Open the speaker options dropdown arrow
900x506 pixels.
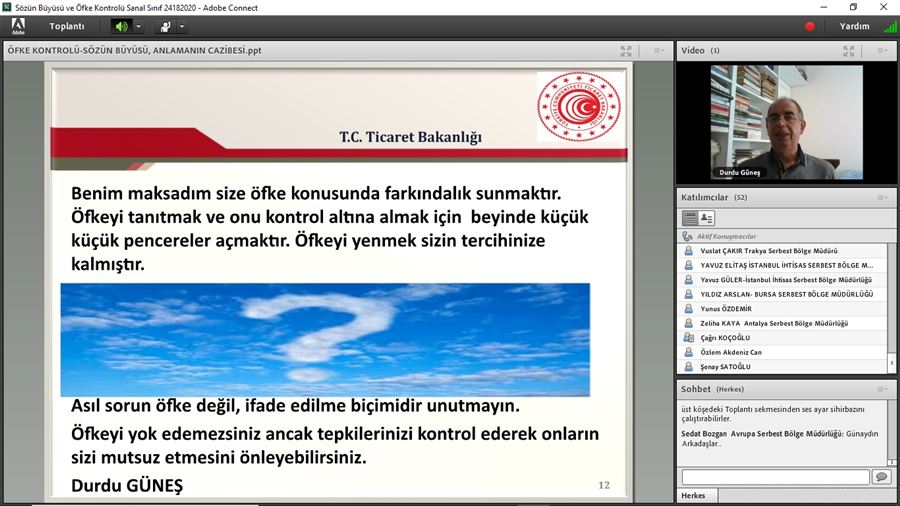(x=139, y=27)
